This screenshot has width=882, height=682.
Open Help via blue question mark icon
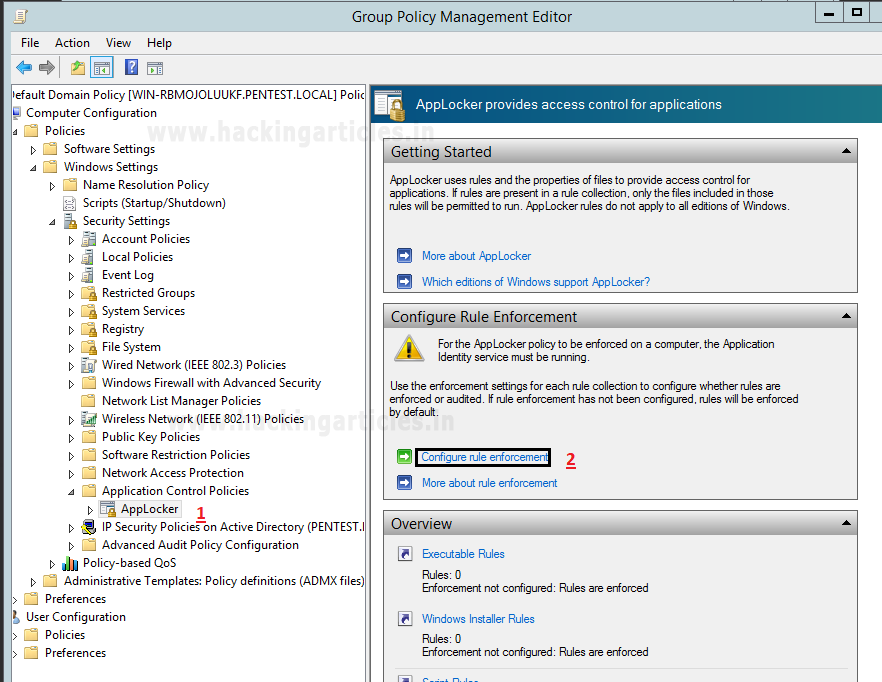tap(131, 68)
